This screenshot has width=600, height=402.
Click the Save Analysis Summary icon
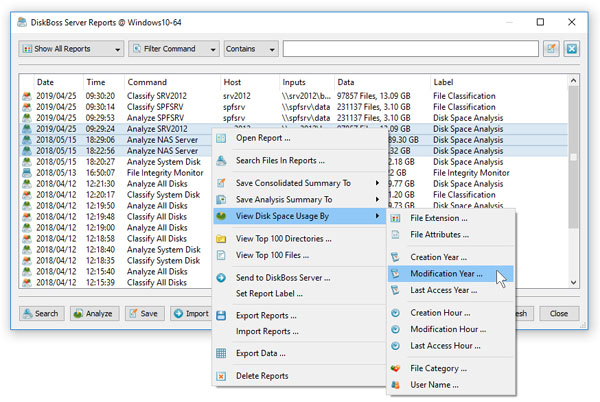(221, 200)
